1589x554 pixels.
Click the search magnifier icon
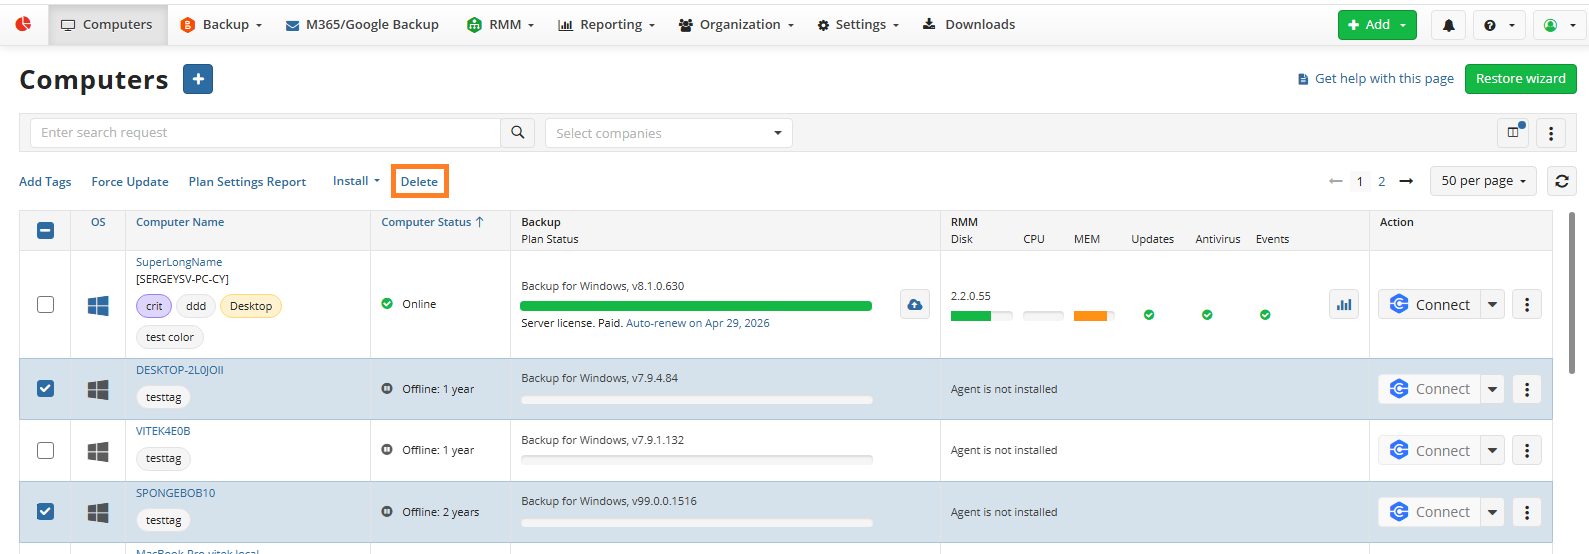coord(517,133)
